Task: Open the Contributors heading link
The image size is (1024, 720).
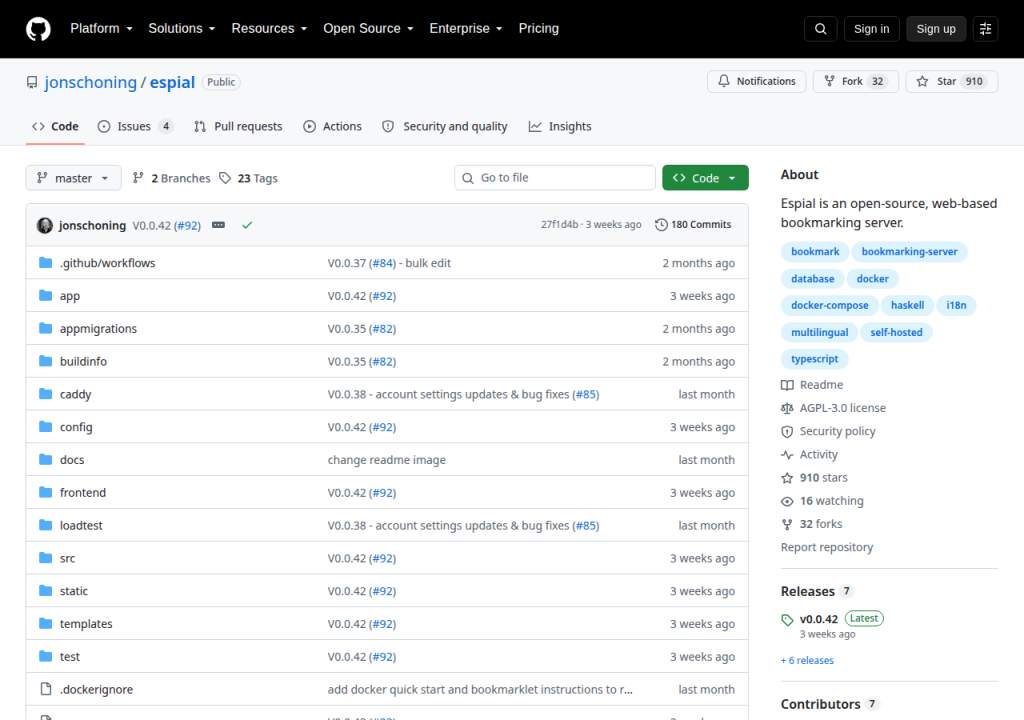Action: 820,704
